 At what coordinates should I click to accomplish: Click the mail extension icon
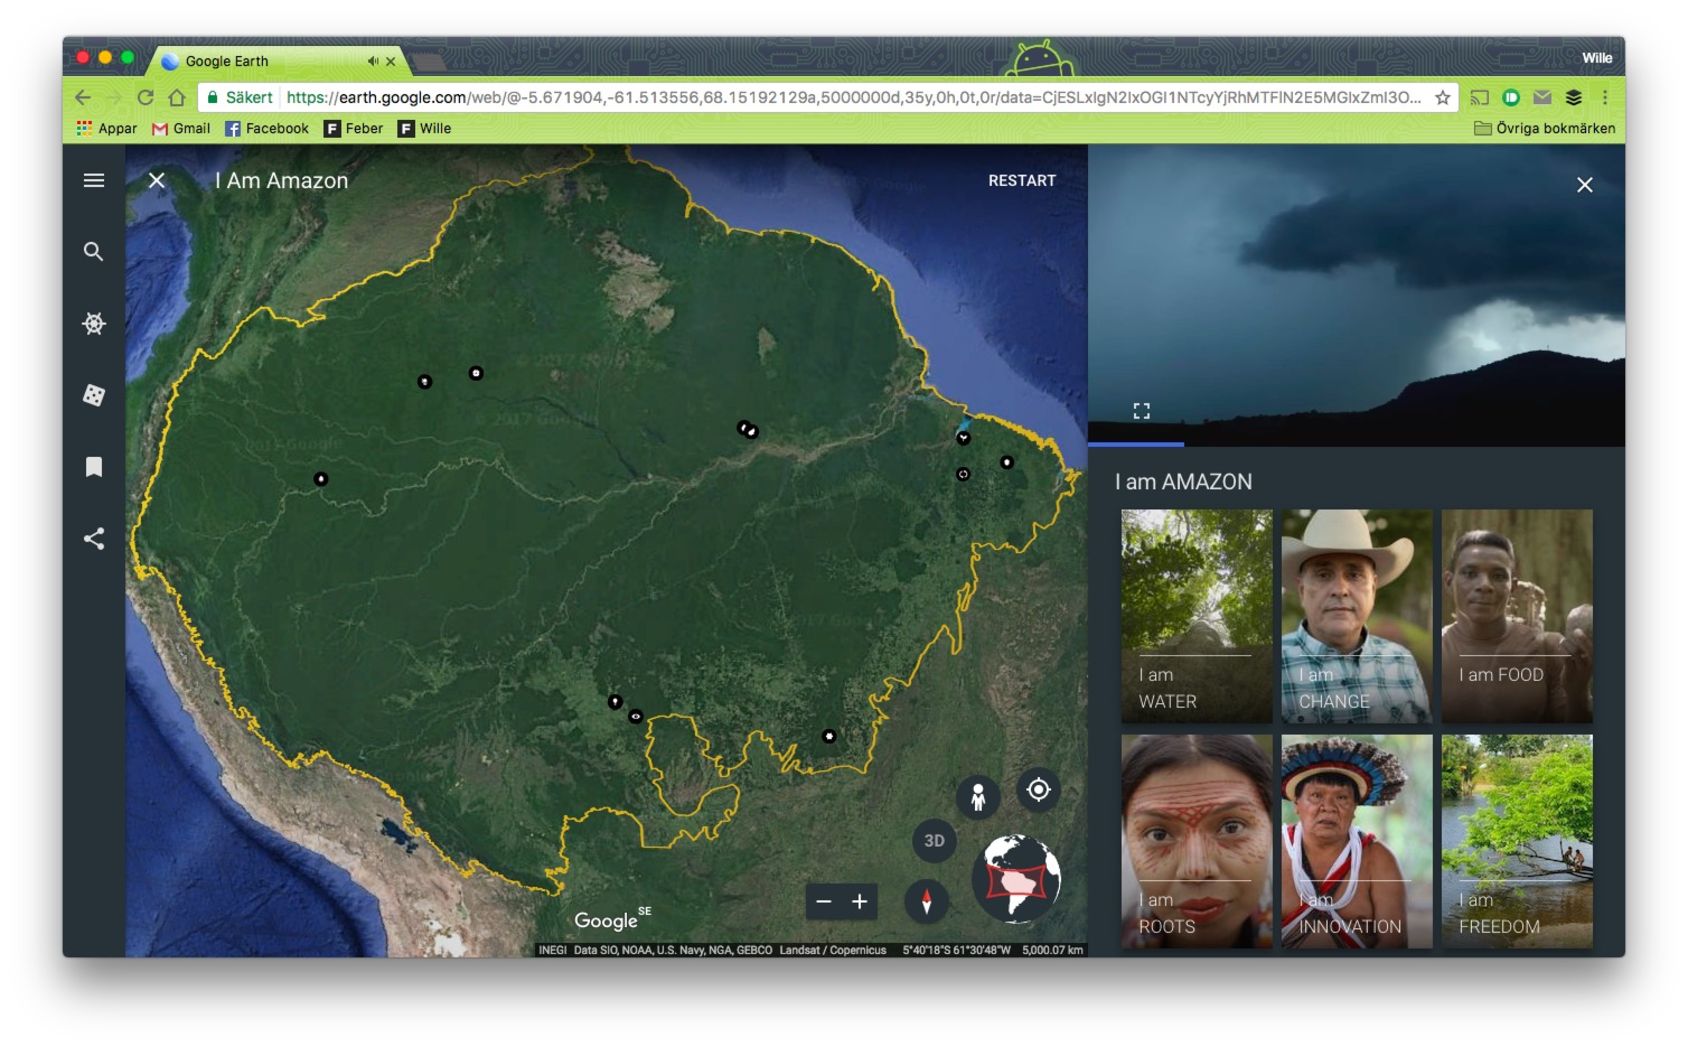pyautogui.click(x=1542, y=98)
